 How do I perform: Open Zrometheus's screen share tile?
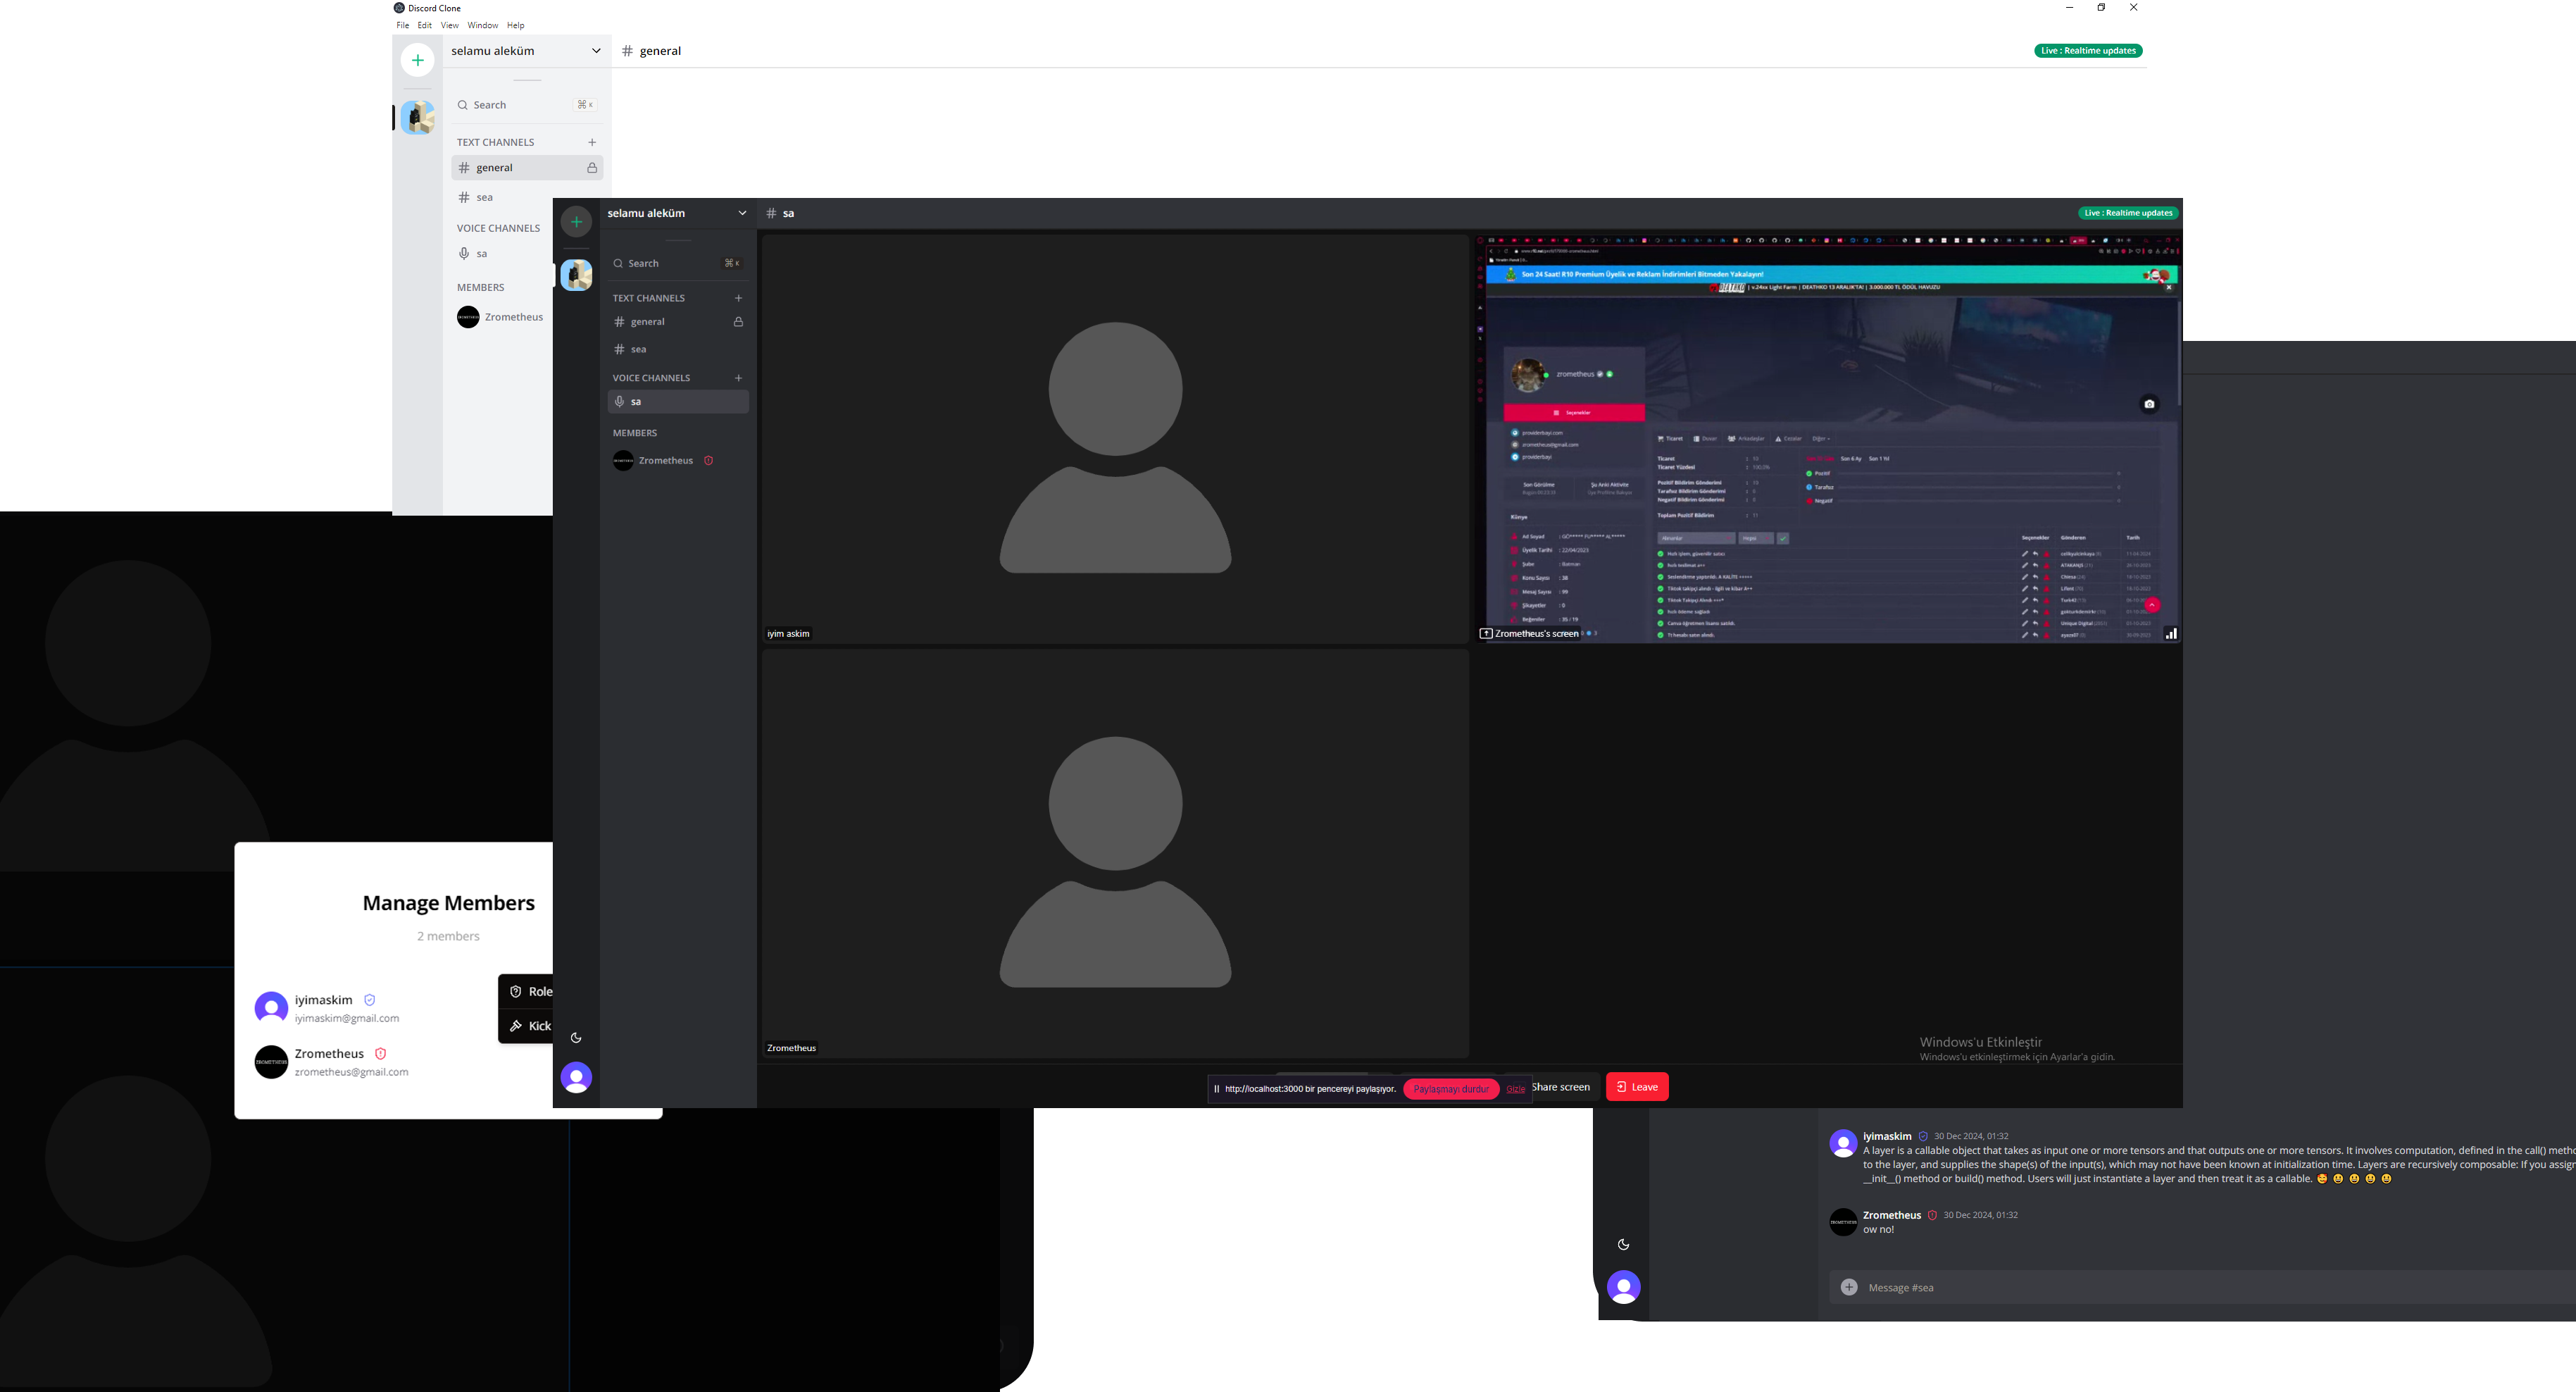tap(1828, 439)
